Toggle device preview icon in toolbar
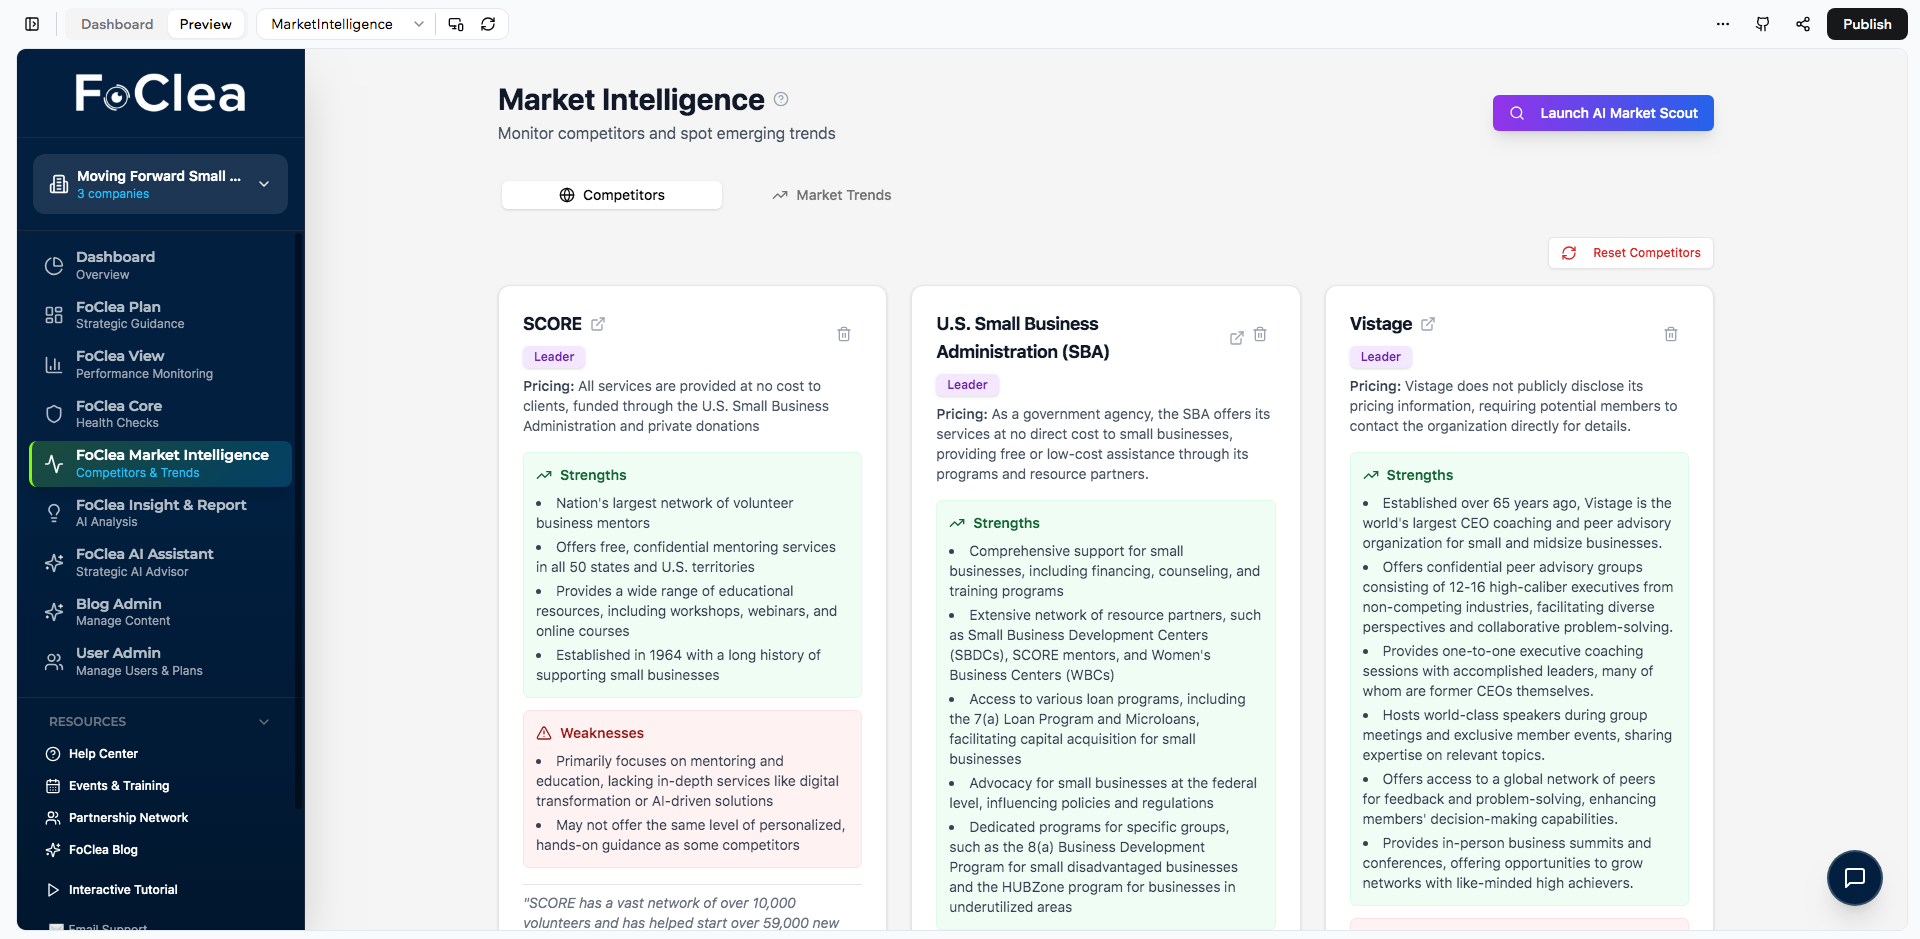Image resolution: width=1920 pixels, height=939 pixels. (456, 24)
